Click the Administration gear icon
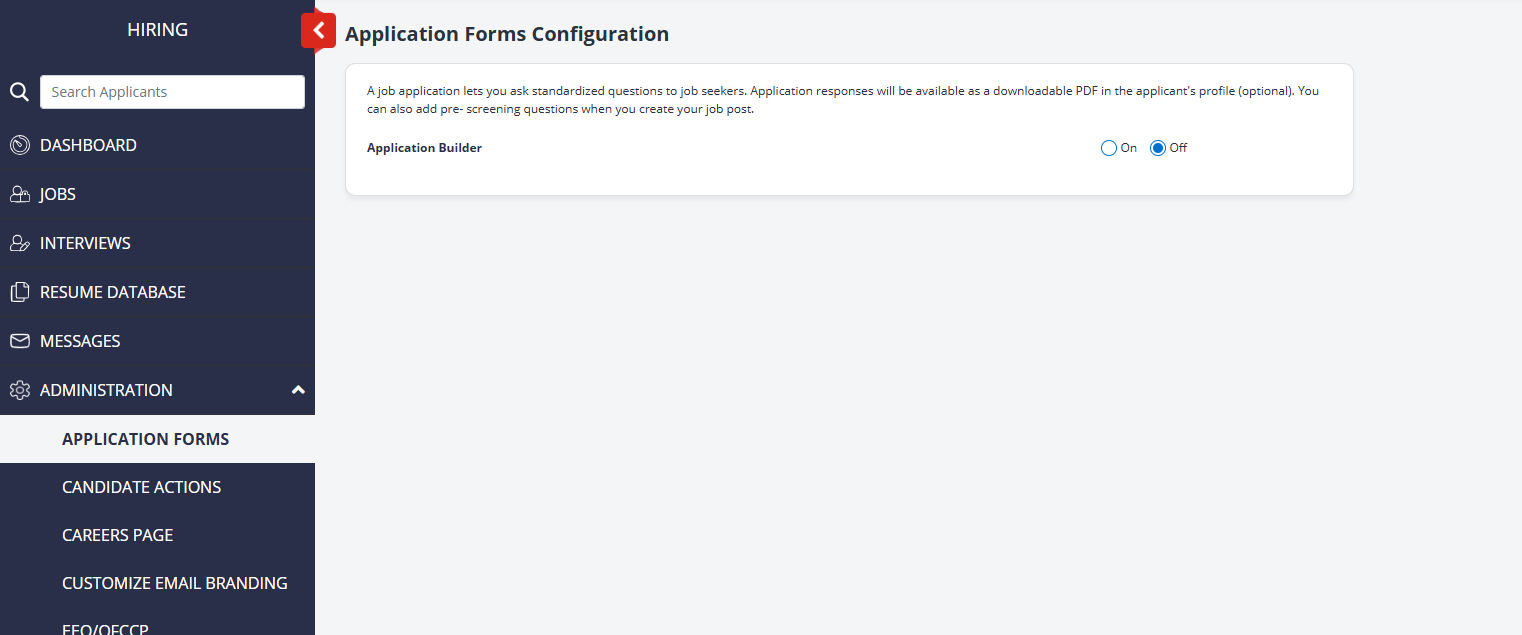The image size is (1522, 635). [19, 390]
